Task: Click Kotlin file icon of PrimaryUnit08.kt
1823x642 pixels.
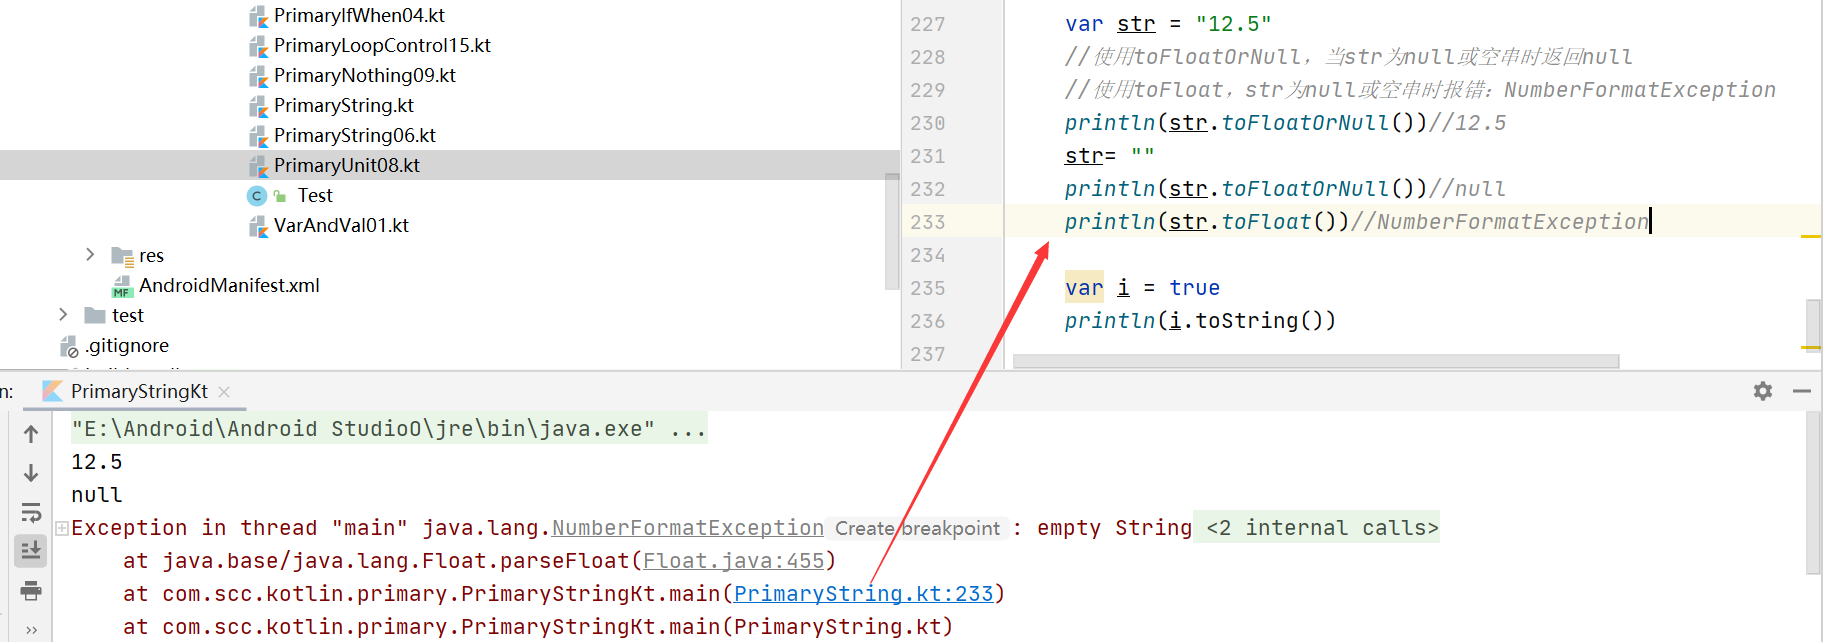Action: coord(258,166)
